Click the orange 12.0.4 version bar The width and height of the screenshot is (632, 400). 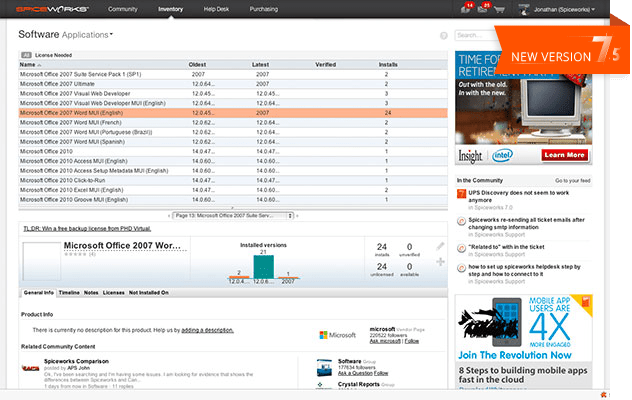tap(239, 277)
